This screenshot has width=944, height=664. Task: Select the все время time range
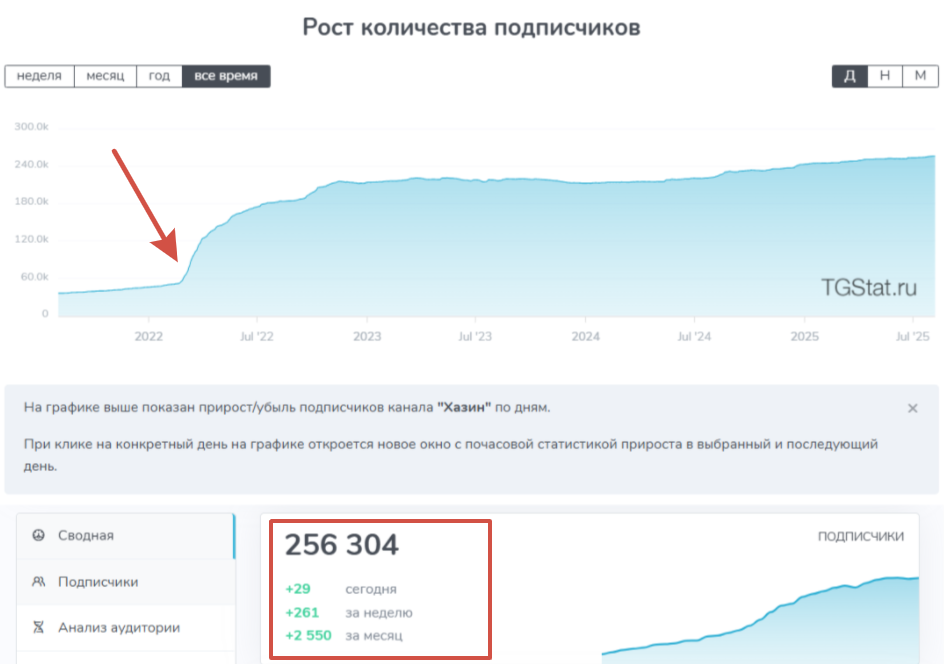(x=226, y=76)
